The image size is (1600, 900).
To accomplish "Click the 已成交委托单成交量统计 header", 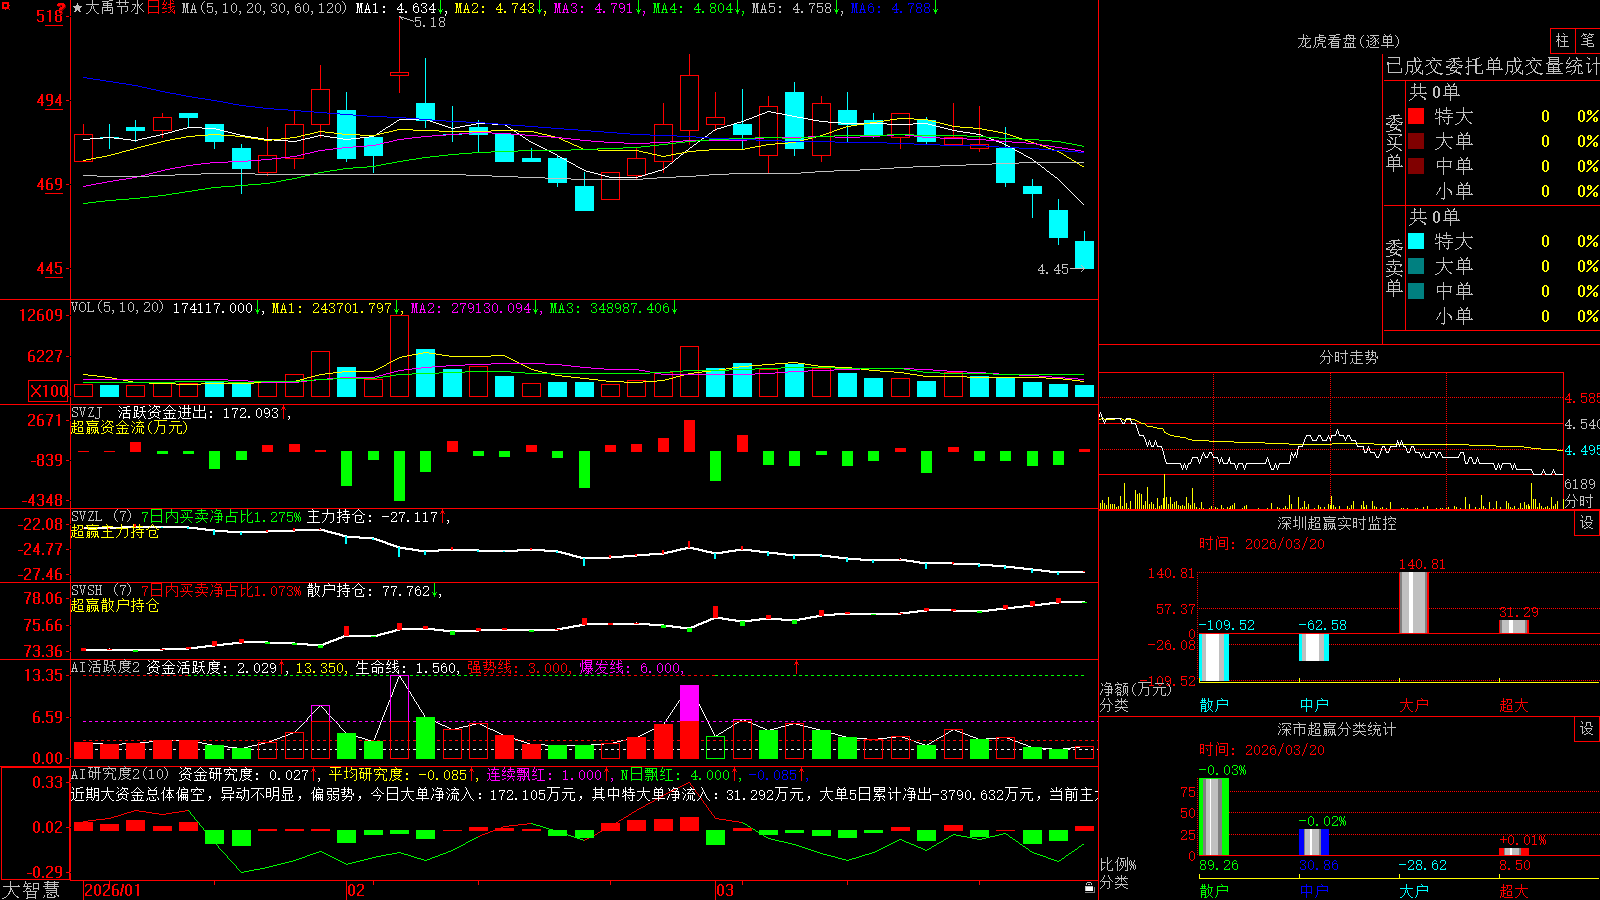I will pos(1492,66).
